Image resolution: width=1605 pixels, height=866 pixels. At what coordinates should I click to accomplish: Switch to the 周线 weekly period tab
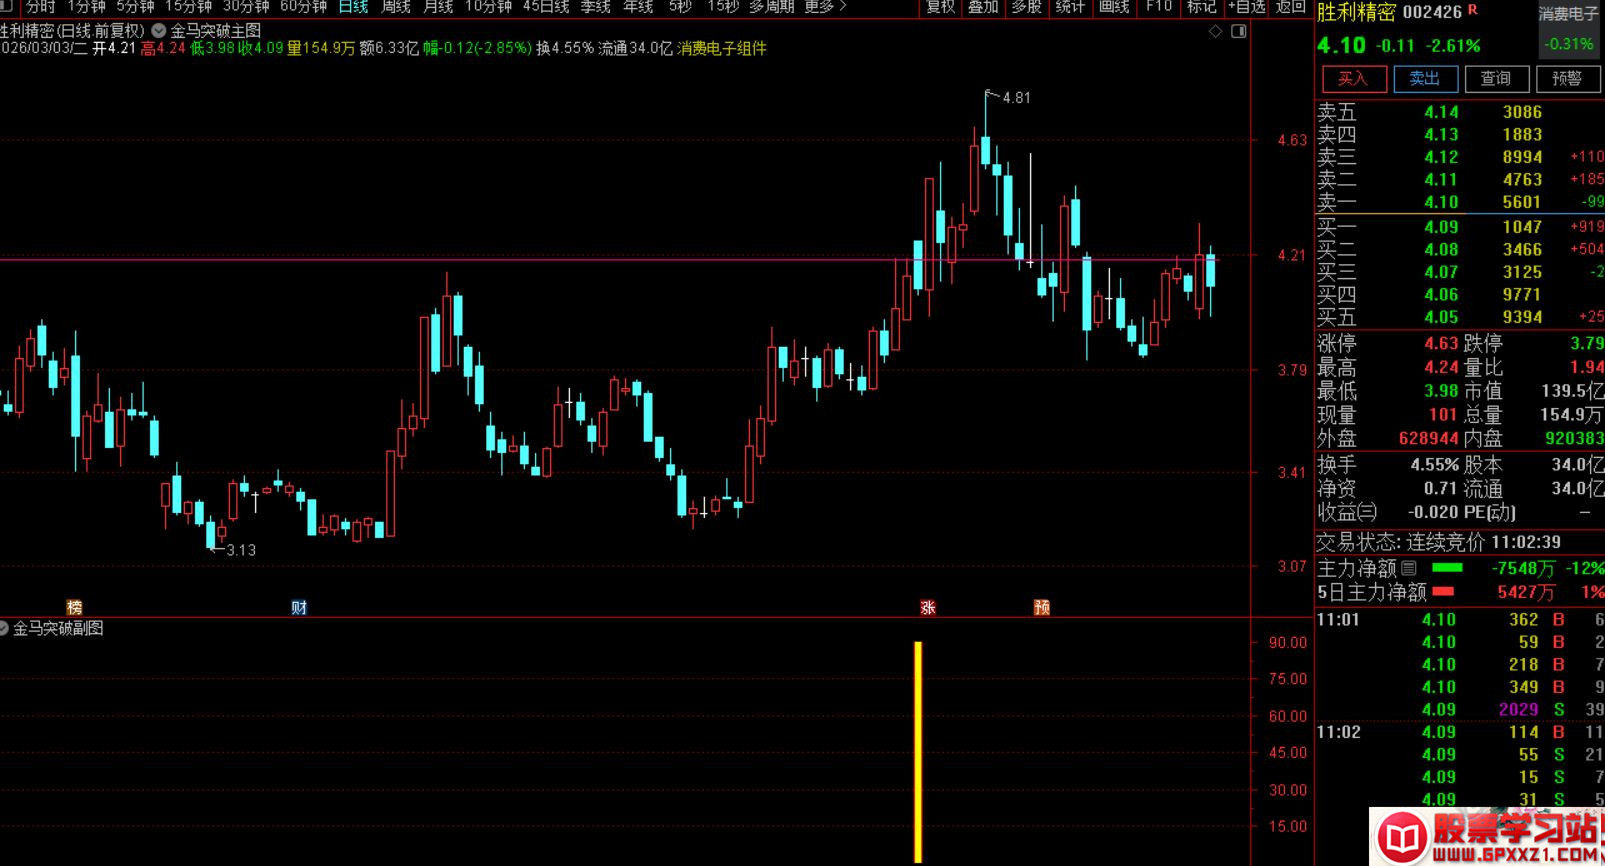point(396,7)
